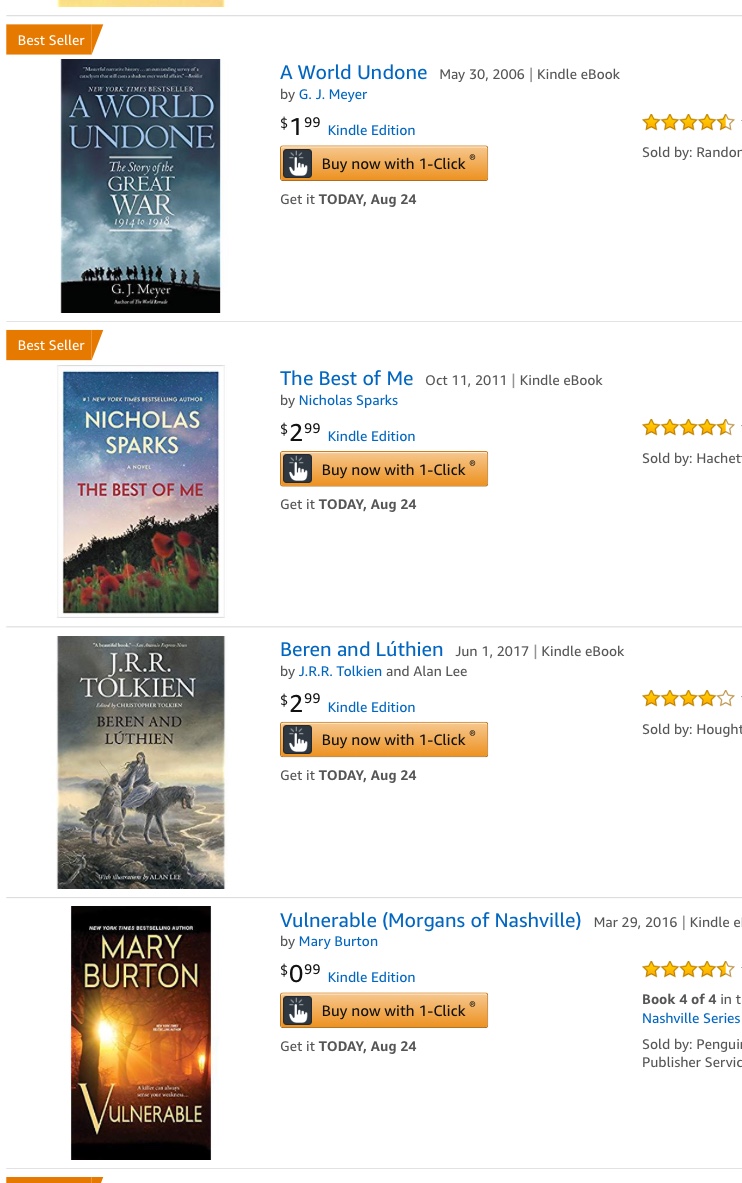Click the Best Seller badge above A World Undone
The image size is (742, 1183).
click(x=52, y=40)
